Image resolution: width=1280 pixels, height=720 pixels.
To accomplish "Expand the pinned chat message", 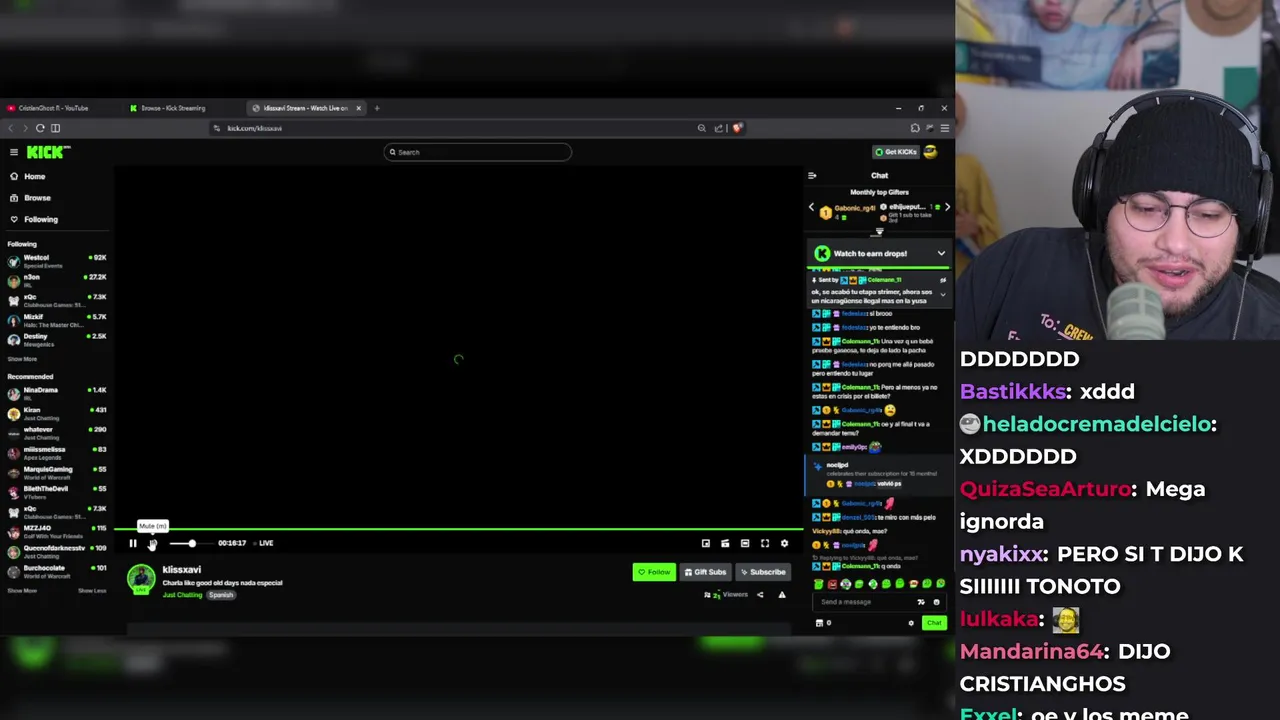I will [x=942, y=295].
